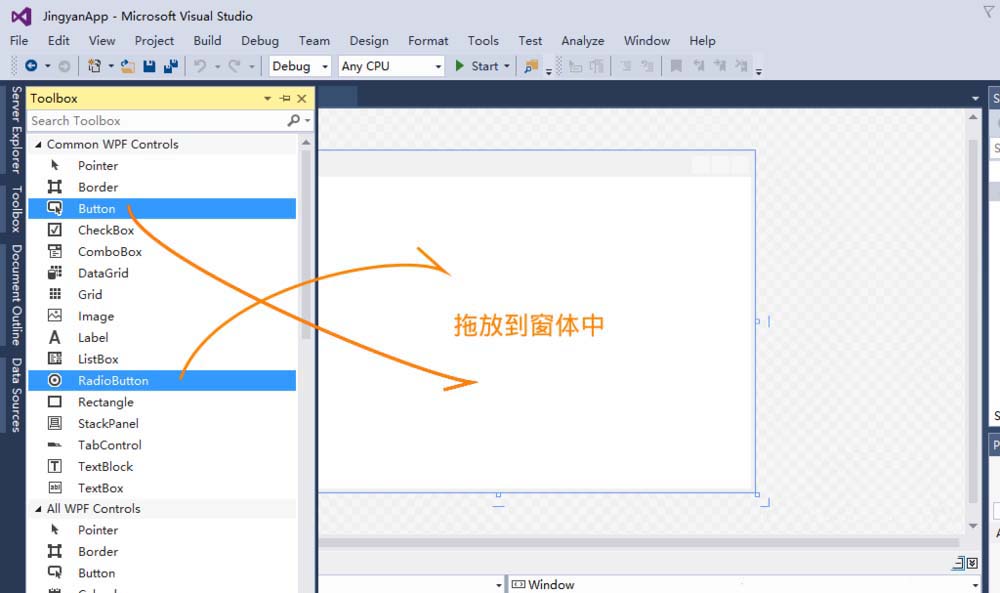Open the Format menu
Image resolution: width=1000 pixels, height=593 pixels.
[x=428, y=40]
